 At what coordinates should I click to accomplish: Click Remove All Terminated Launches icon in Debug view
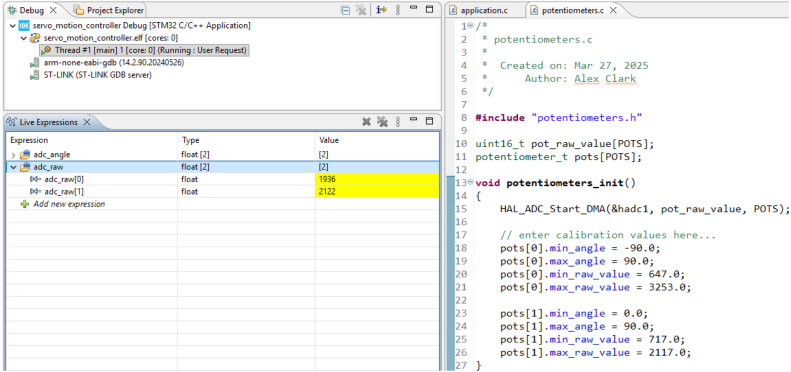(361, 10)
